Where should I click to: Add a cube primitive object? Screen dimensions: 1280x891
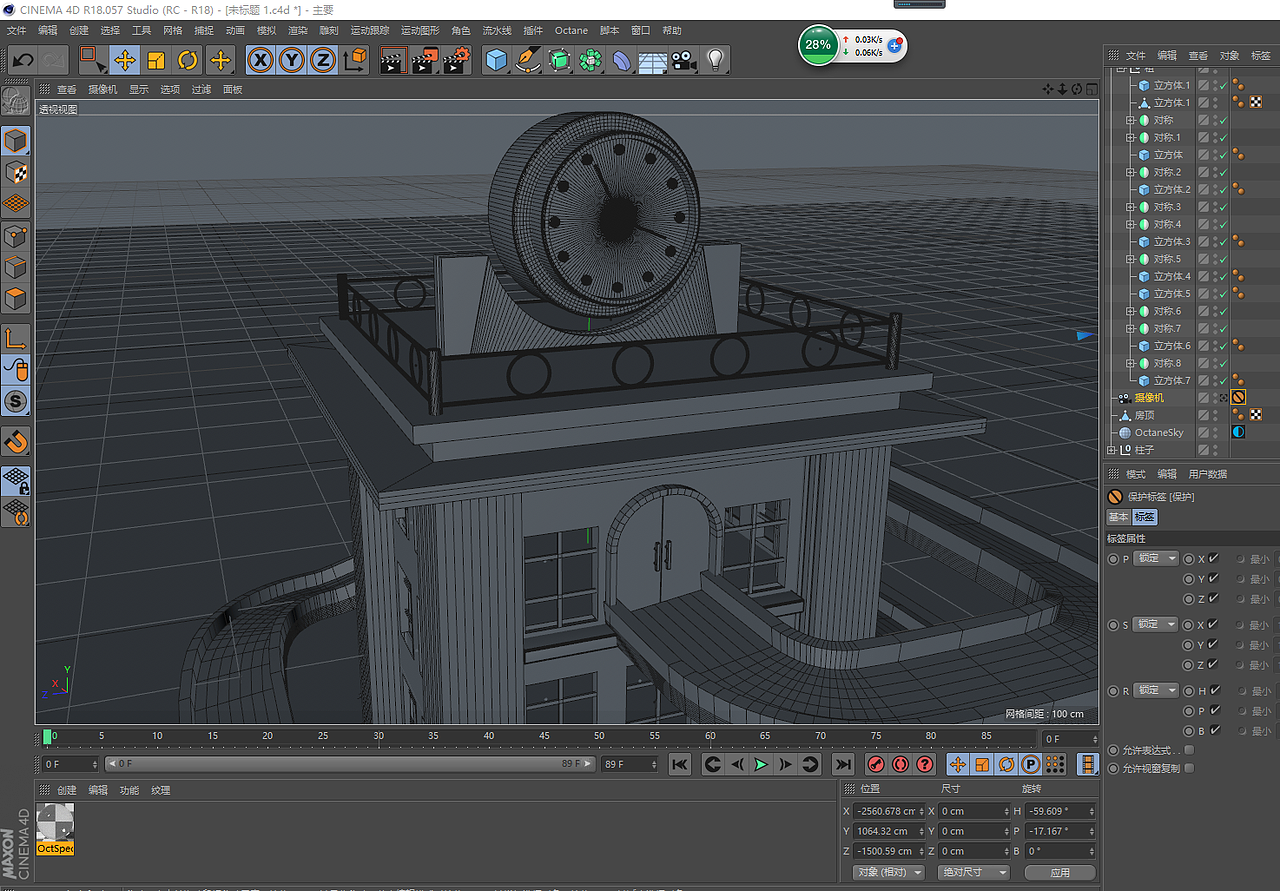click(x=496, y=60)
